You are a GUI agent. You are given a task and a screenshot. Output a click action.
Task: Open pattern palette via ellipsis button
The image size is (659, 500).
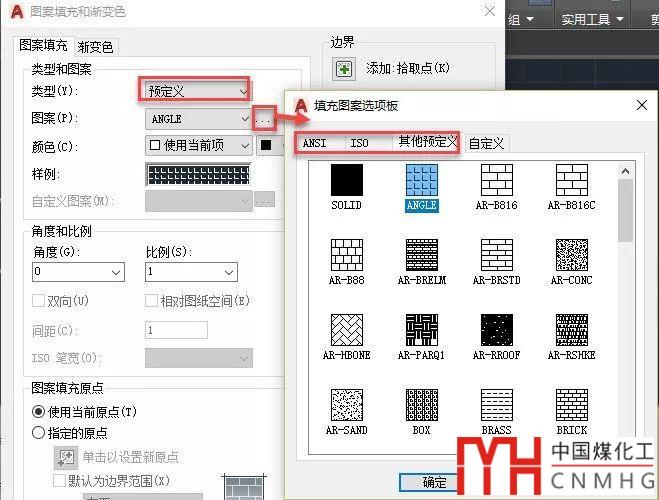[x=264, y=118]
